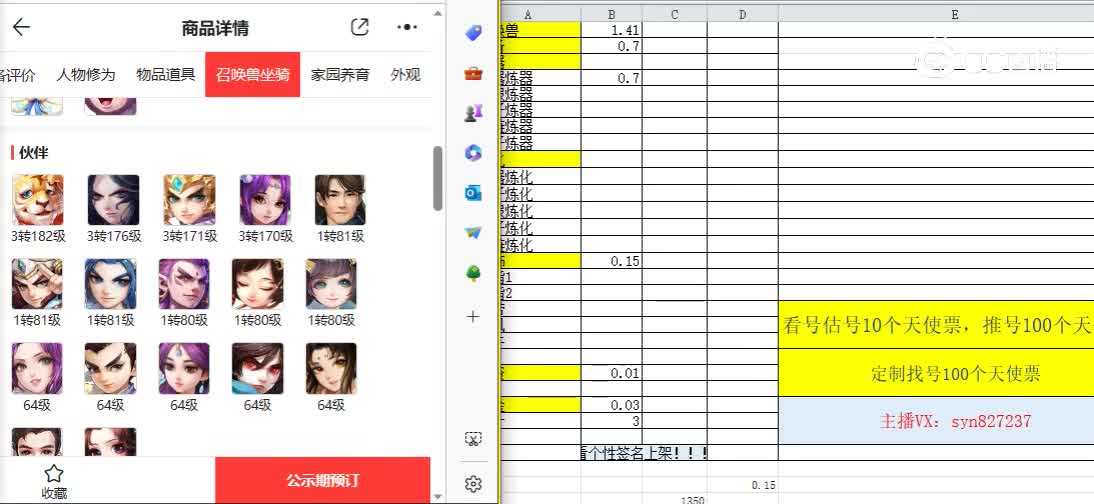Select the cell containing 0.03

pyautogui.click(x=611, y=405)
